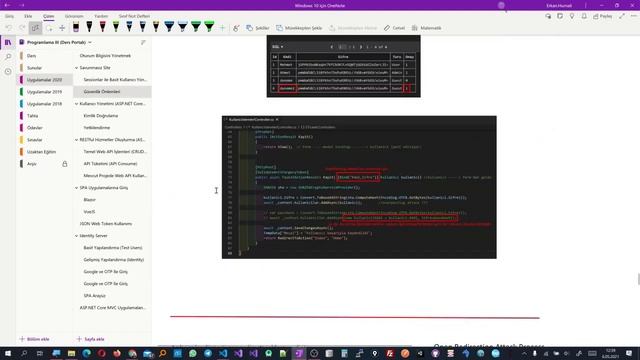
Task: Open the Sınıf Not Defteri tab
Action: 134,16
